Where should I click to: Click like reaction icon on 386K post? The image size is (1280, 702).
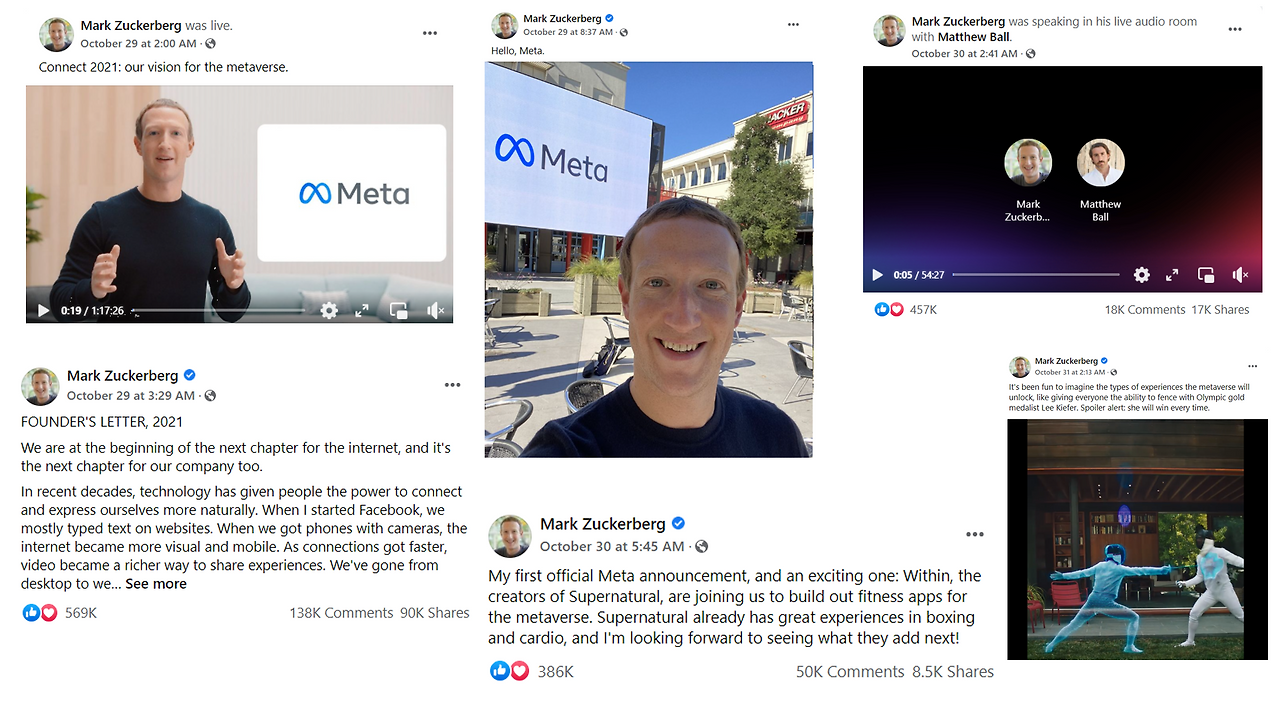click(x=500, y=671)
